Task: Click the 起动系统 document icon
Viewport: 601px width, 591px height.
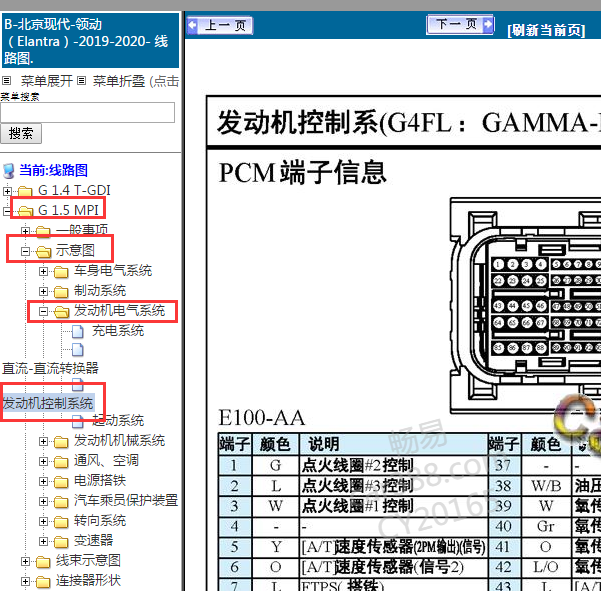Action: click(x=78, y=422)
